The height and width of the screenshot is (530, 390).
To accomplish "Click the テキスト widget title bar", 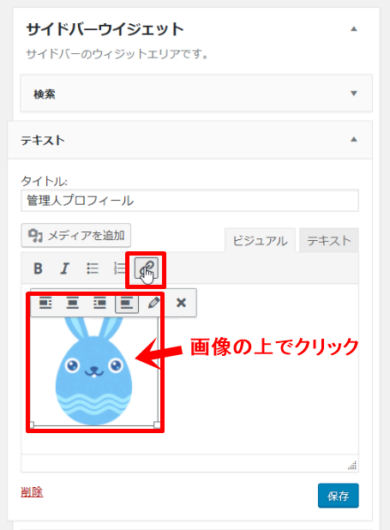I will pyautogui.click(x=190, y=140).
